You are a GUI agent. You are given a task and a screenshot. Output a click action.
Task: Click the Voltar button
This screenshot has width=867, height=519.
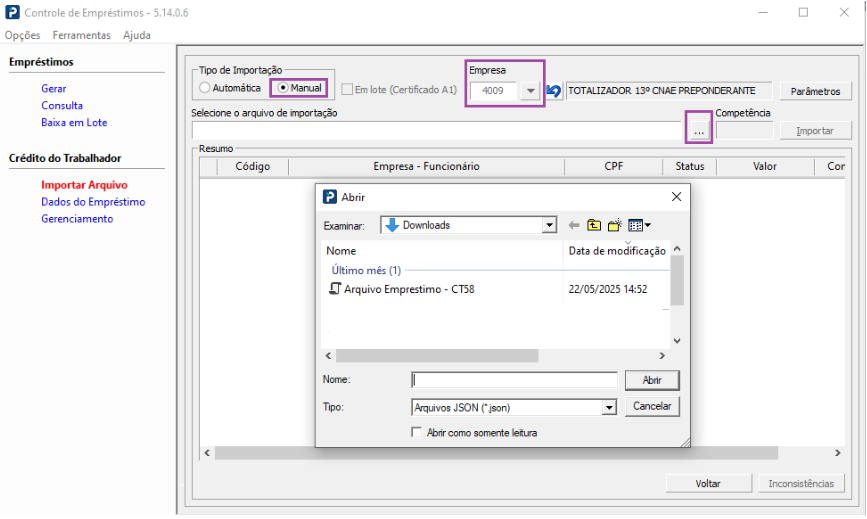click(708, 484)
